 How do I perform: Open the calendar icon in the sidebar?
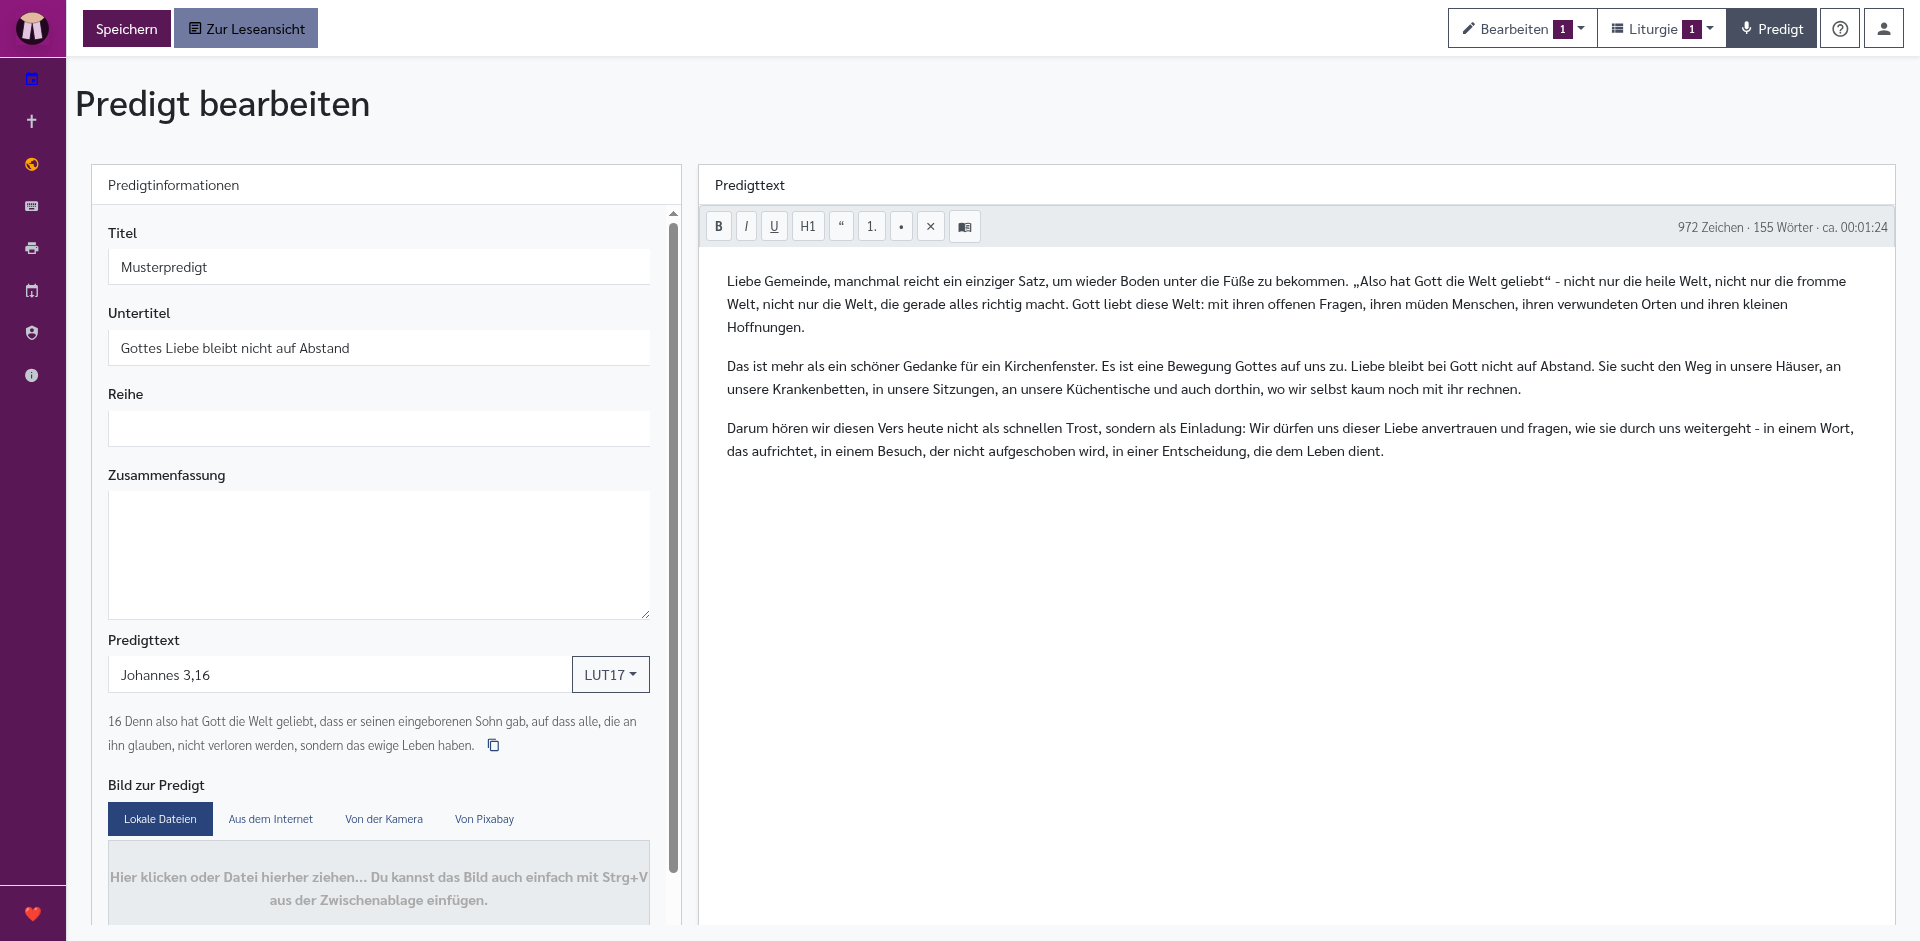(32, 79)
